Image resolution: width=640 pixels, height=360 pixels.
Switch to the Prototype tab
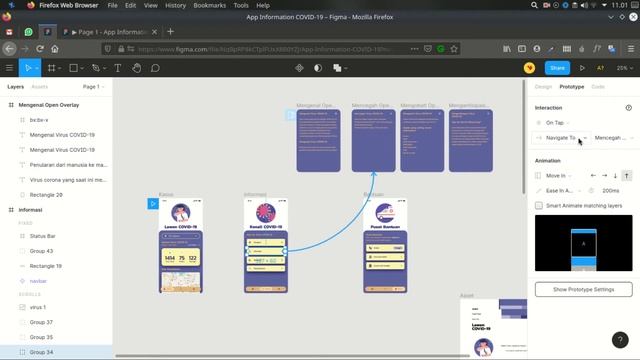[x=571, y=87]
